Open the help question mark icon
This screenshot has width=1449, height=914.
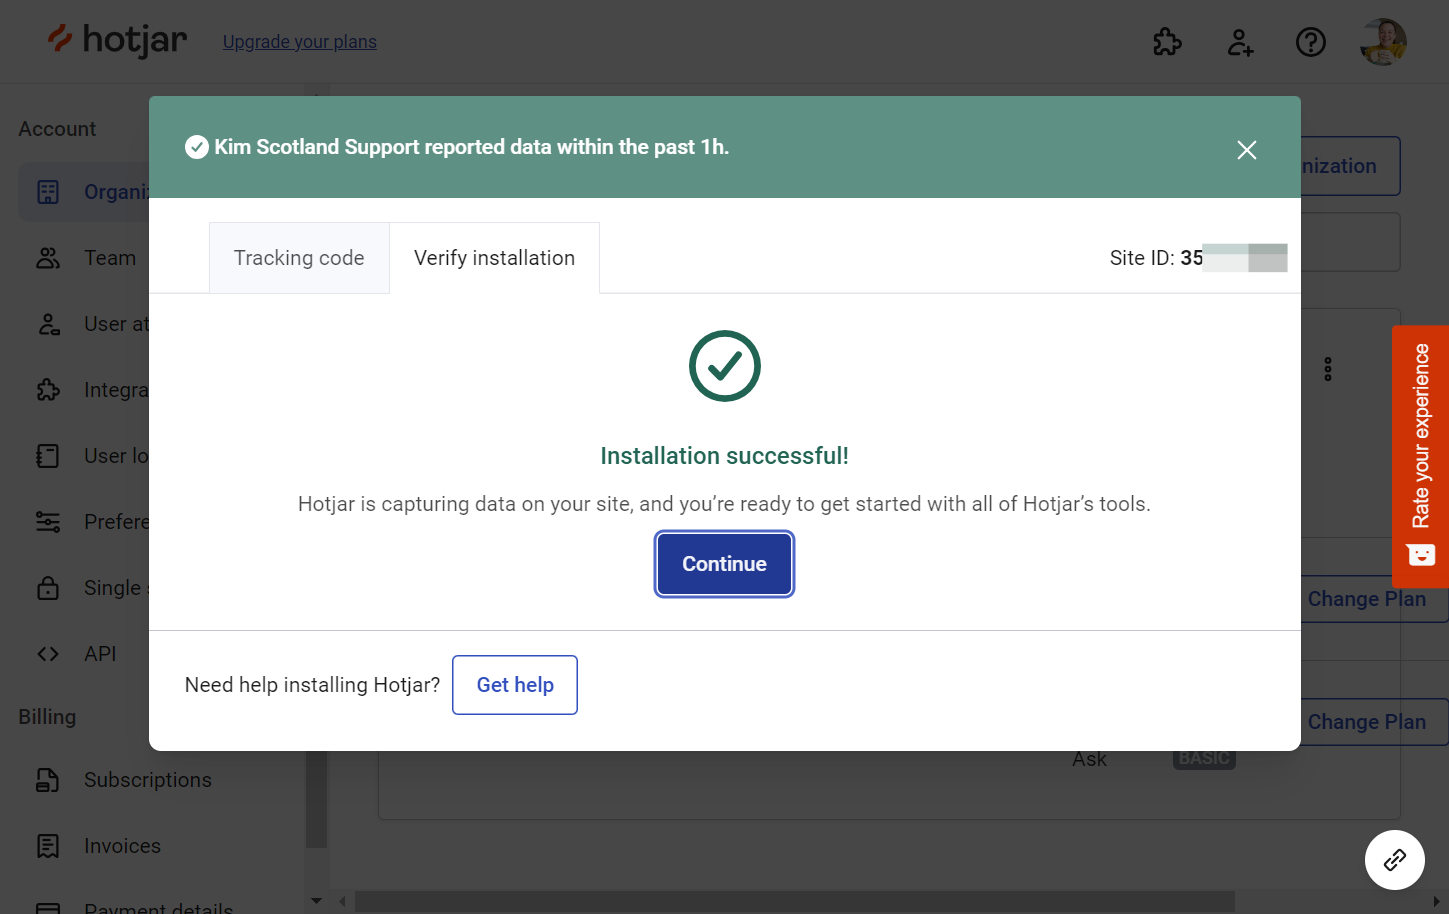(1310, 42)
